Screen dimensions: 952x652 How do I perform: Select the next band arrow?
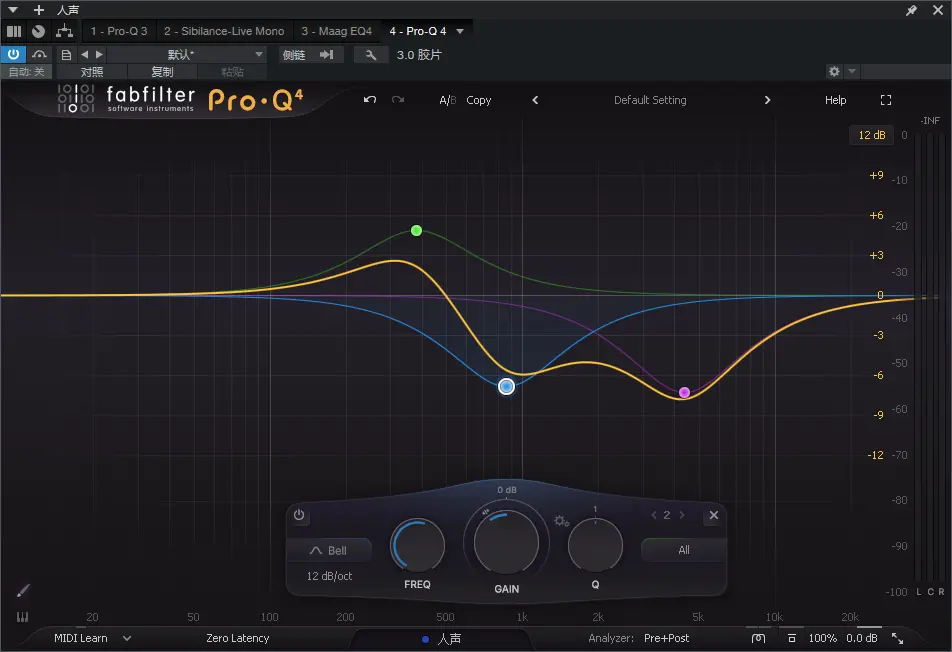(682, 515)
